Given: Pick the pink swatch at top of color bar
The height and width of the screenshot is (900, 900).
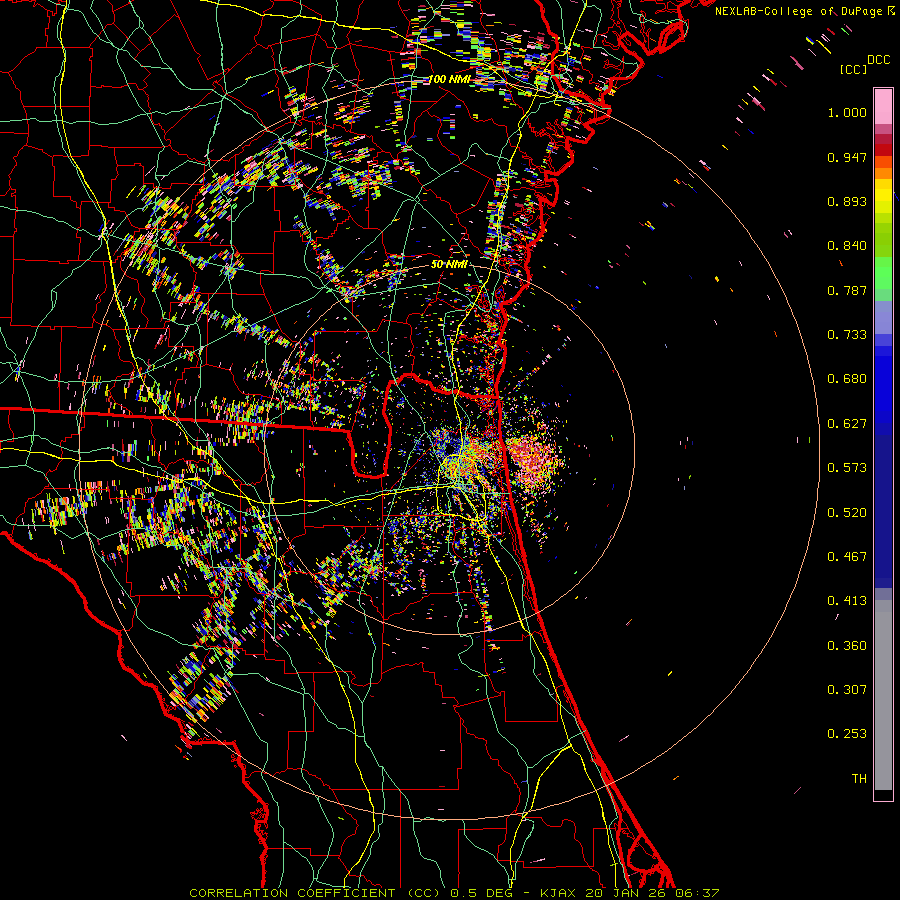Looking at the screenshot, I should (x=883, y=106).
